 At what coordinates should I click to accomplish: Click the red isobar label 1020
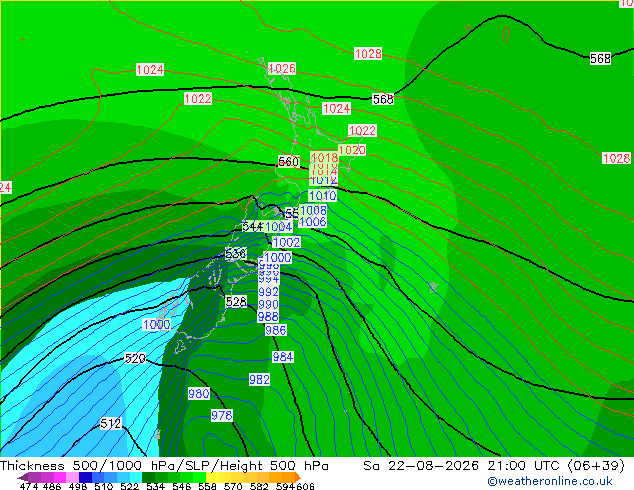point(352,150)
